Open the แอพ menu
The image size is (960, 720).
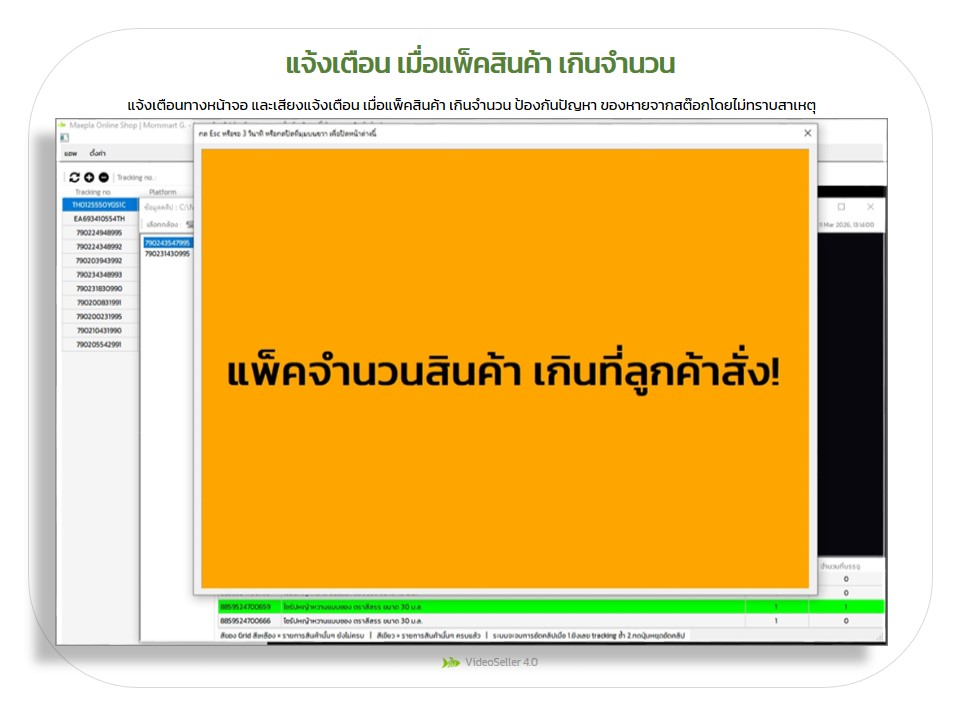coord(70,154)
